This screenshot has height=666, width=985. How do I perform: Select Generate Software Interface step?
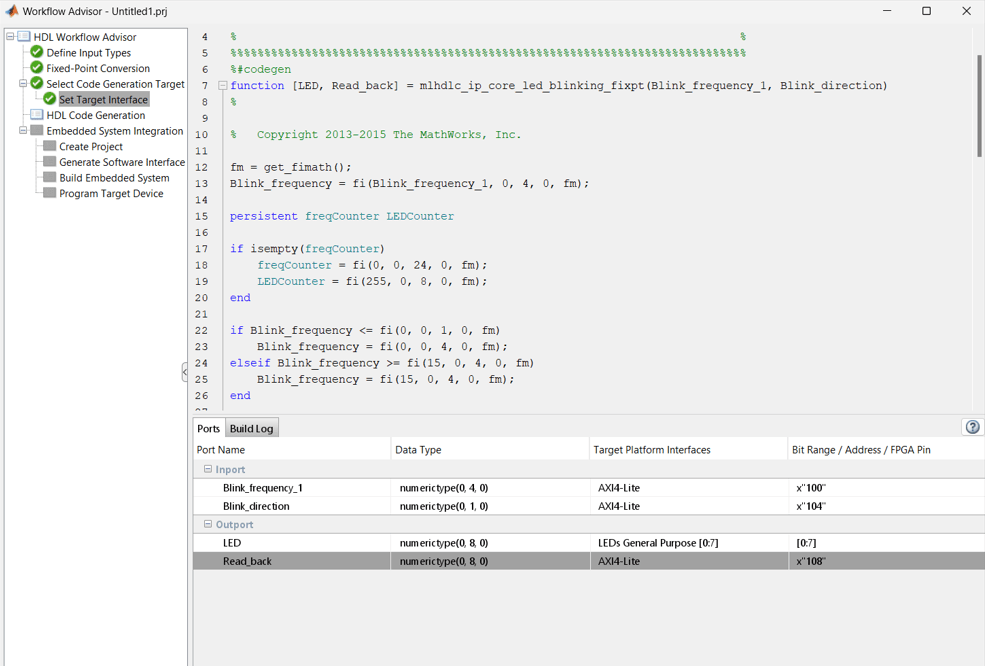[121, 162]
